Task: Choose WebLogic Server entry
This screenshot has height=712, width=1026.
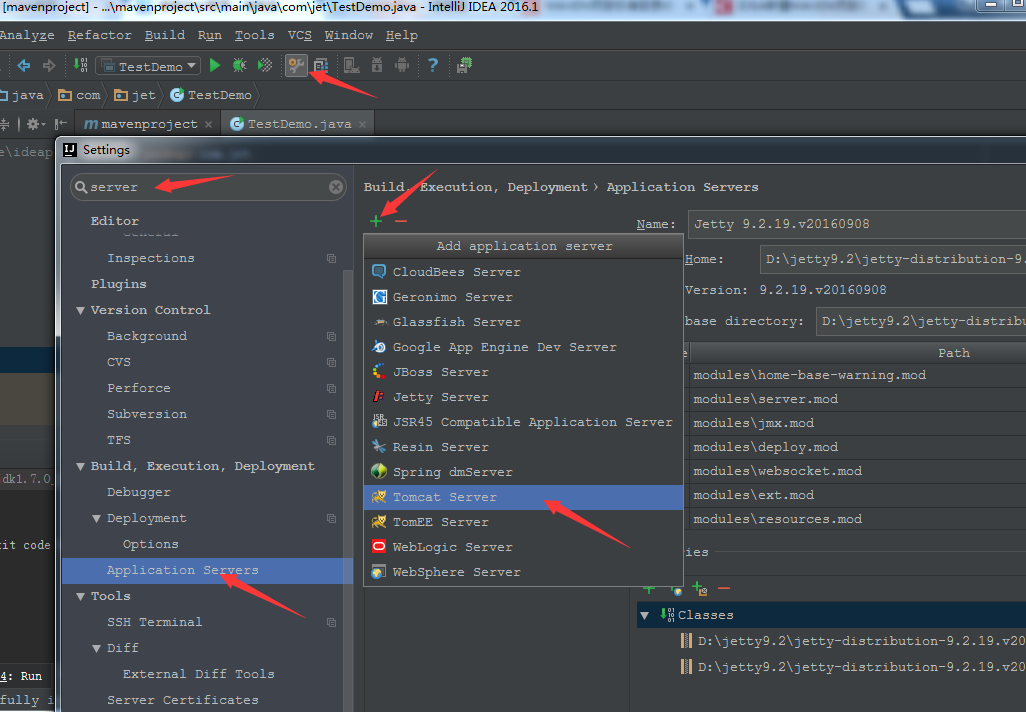Action: (x=523, y=547)
